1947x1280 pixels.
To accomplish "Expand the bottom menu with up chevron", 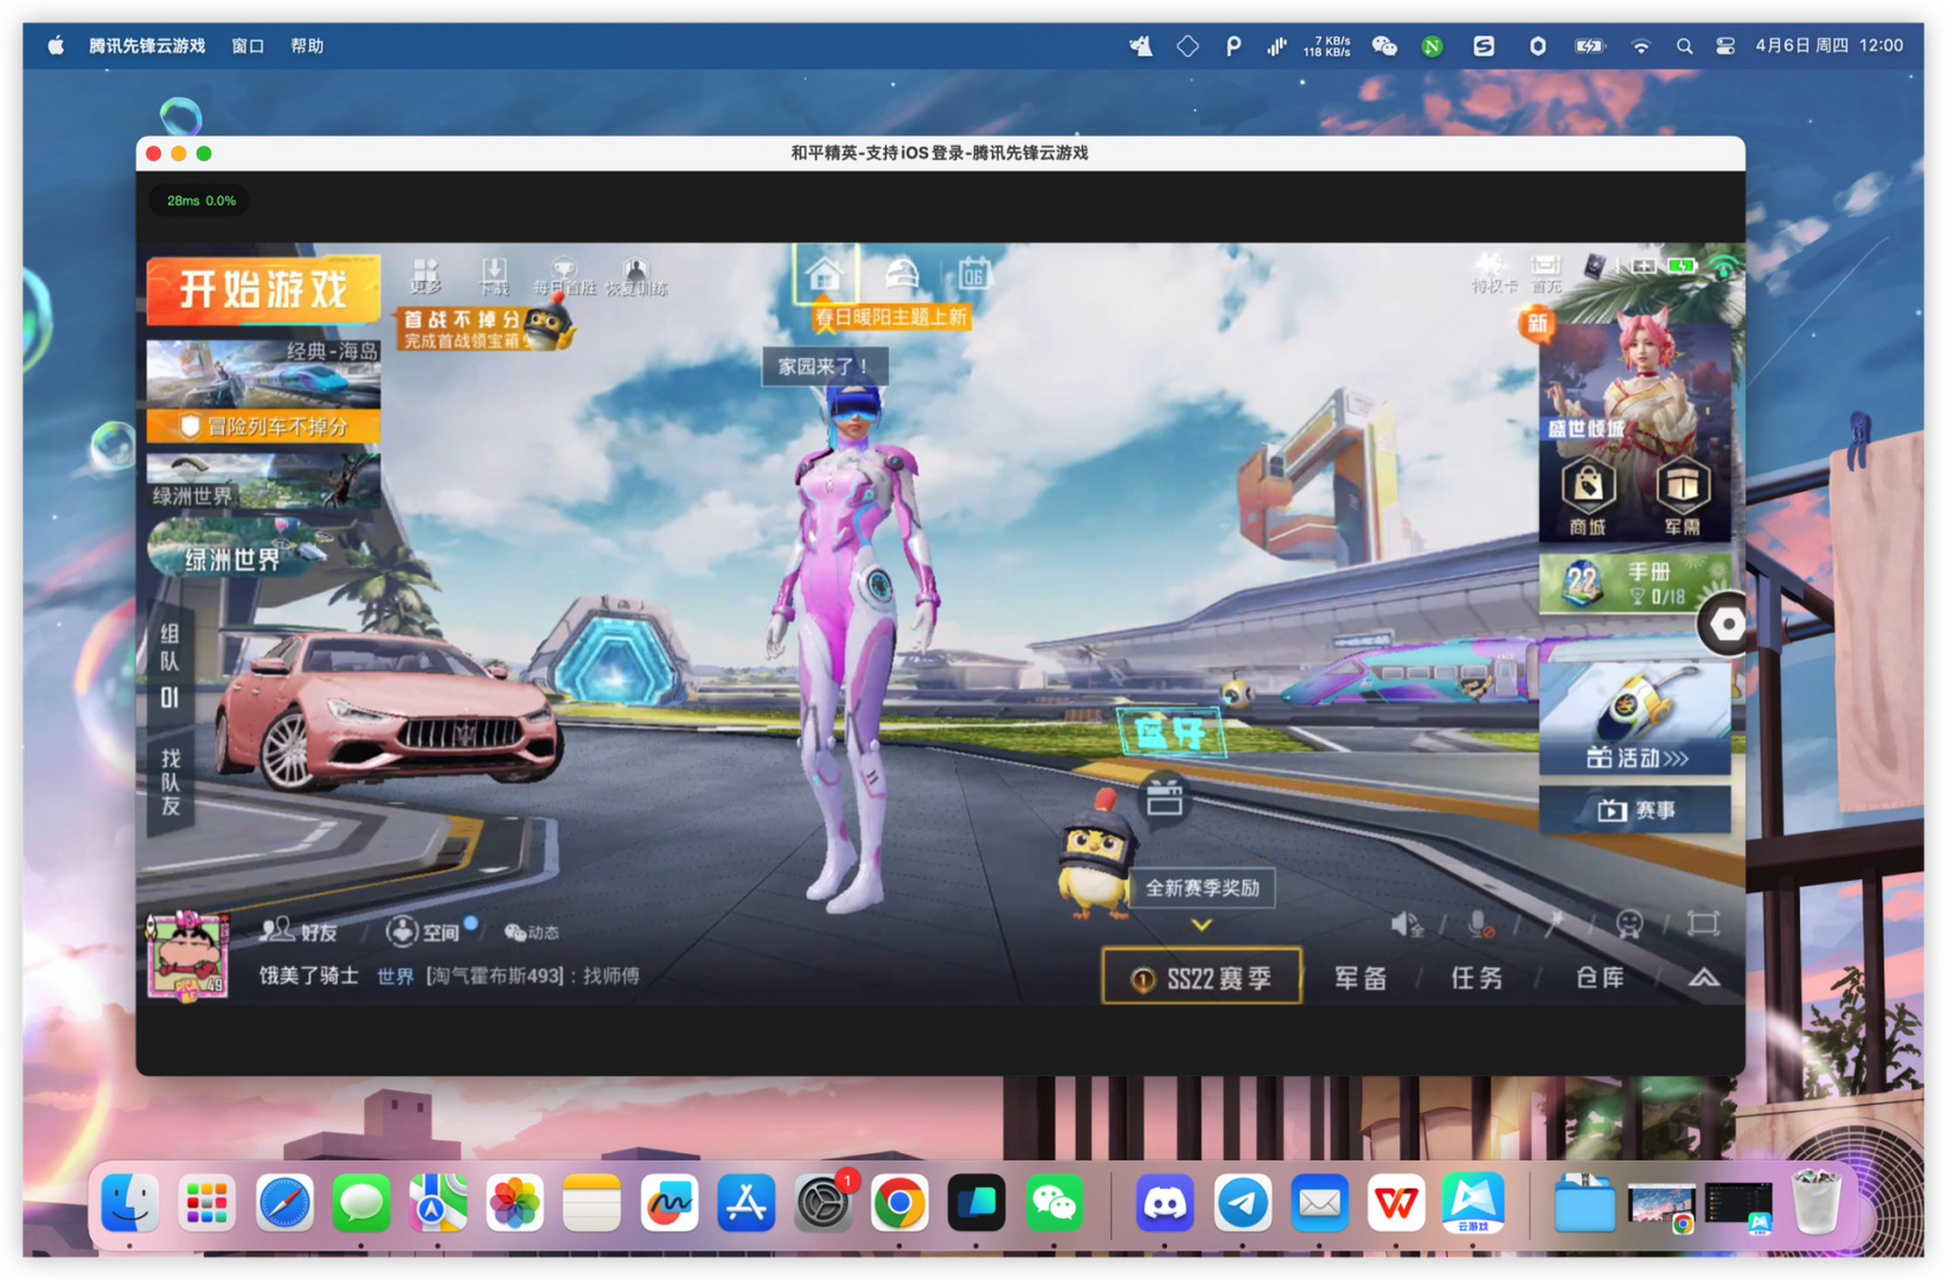I will pyautogui.click(x=1705, y=978).
